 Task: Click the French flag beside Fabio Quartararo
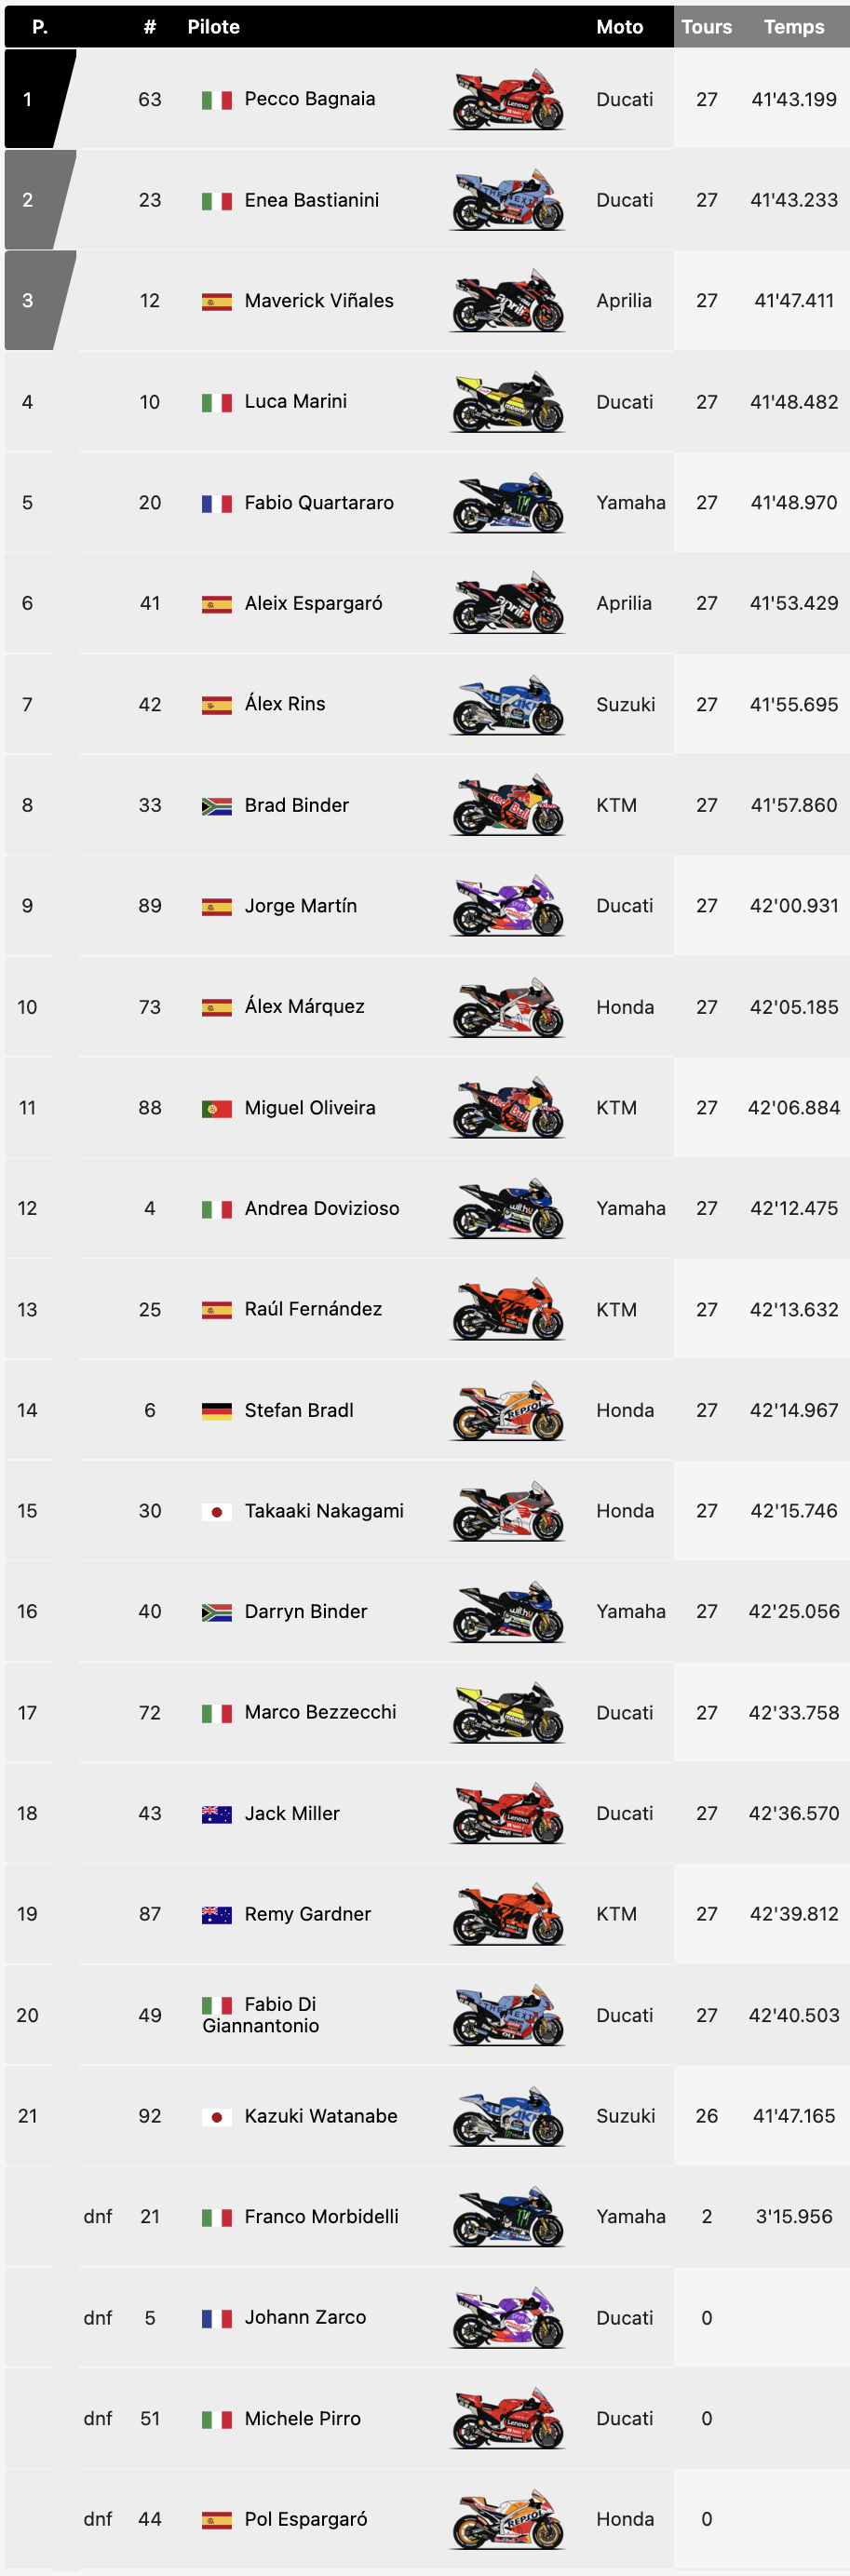216,503
